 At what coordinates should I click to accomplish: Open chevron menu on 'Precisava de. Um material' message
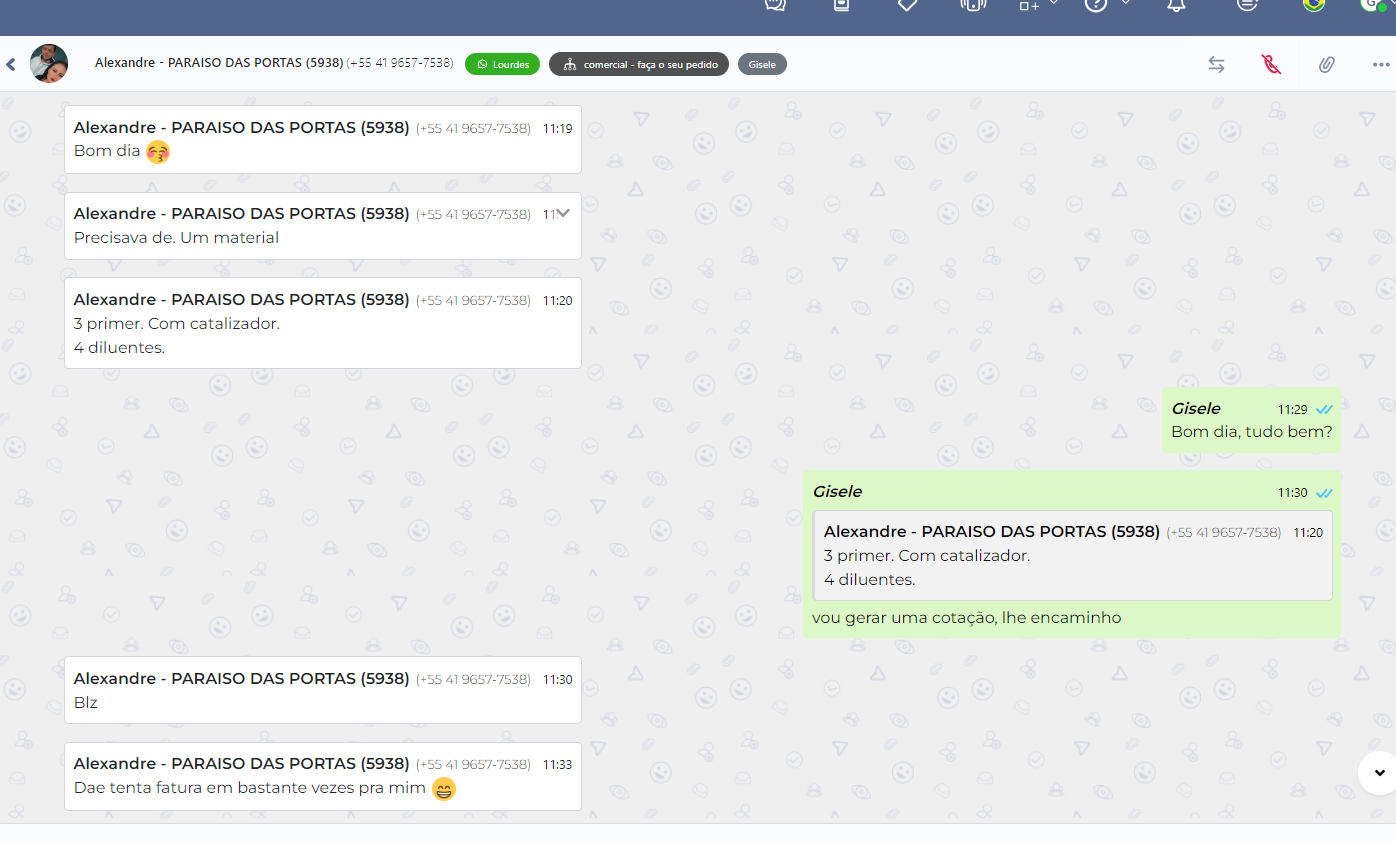coord(563,213)
